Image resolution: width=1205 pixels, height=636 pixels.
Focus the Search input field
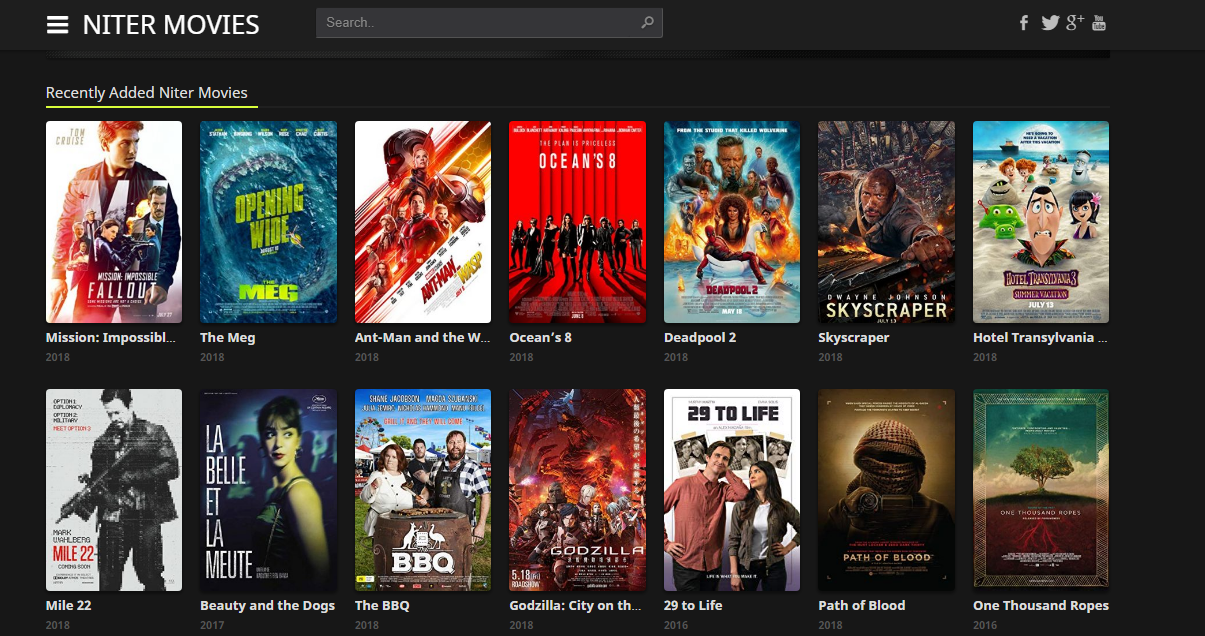pyautogui.click(x=489, y=22)
